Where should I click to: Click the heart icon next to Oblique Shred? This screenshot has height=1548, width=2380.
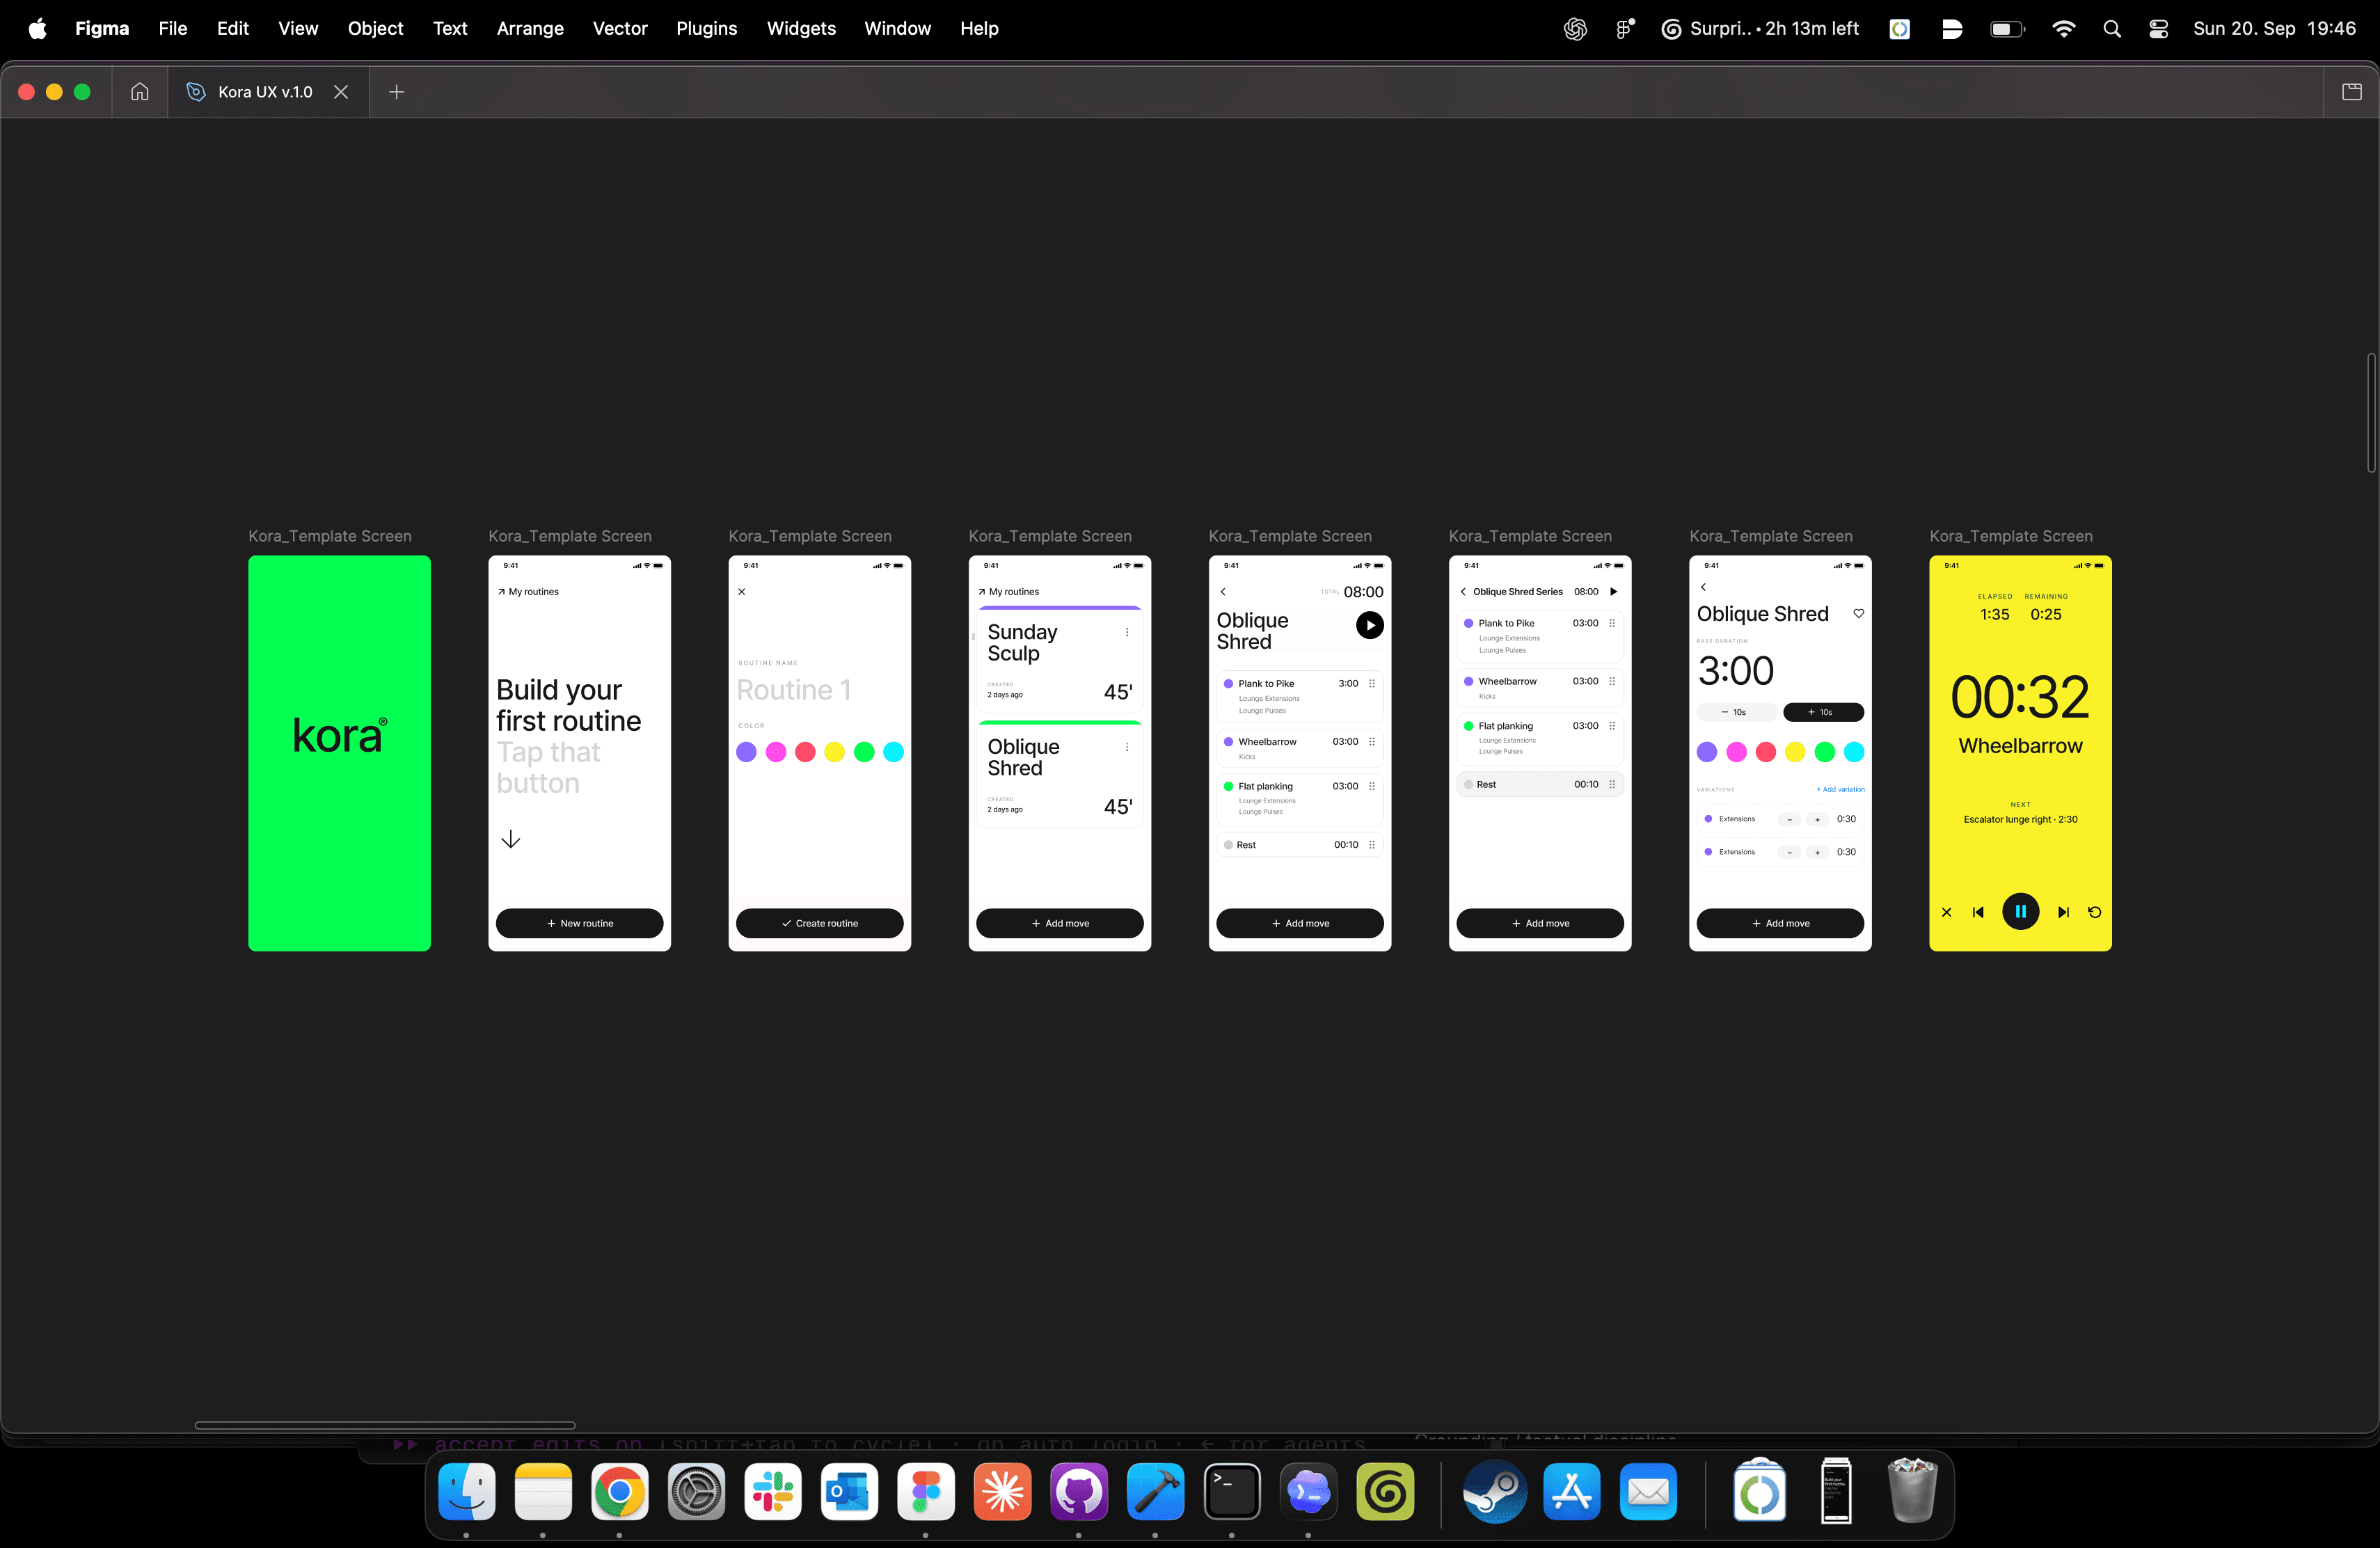click(x=1858, y=614)
